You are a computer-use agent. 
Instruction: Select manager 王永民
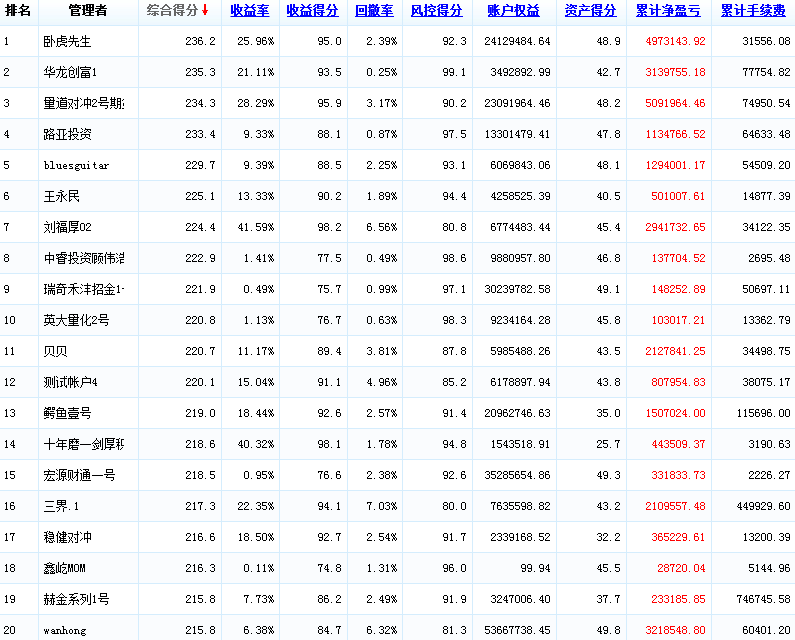[x=61, y=196]
